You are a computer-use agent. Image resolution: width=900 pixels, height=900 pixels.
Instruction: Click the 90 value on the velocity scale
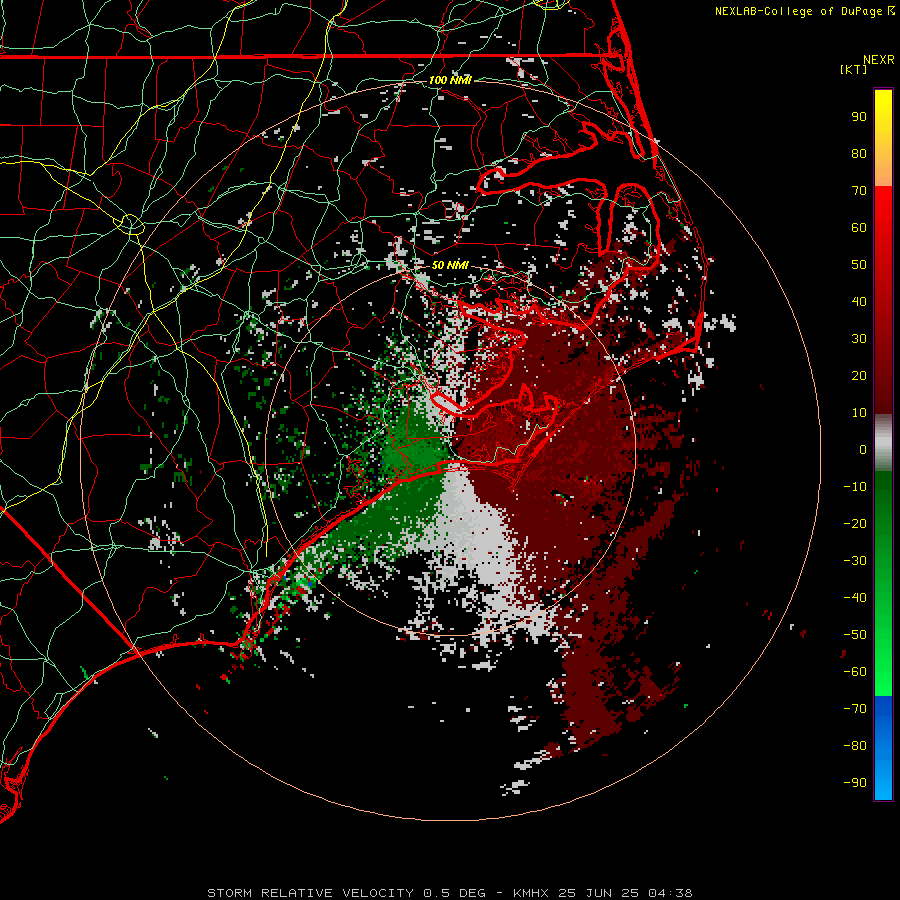pos(859,117)
